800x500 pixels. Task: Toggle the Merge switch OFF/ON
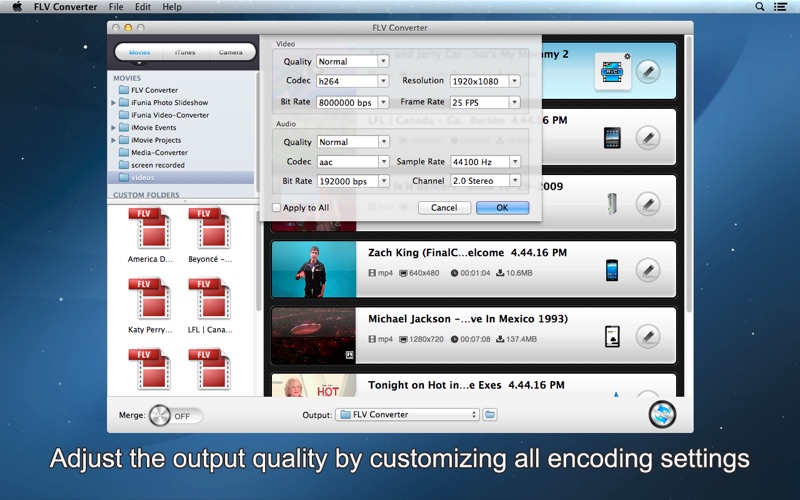(176, 416)
